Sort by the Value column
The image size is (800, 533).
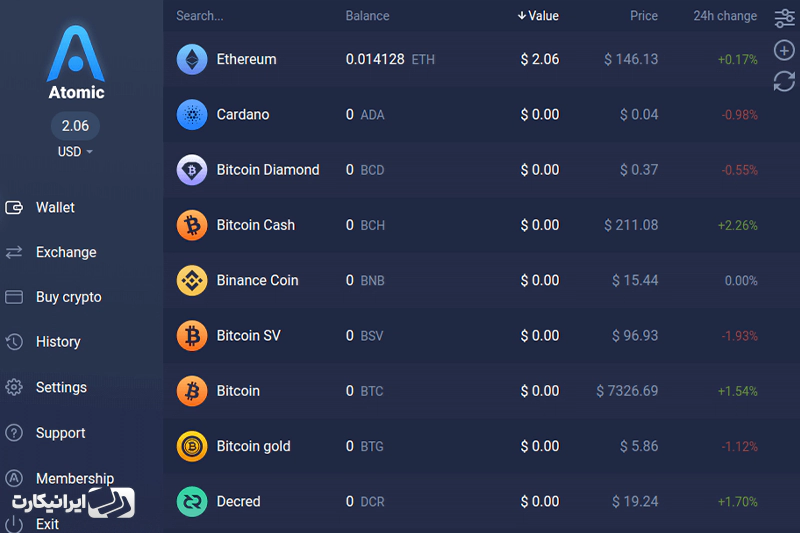[x=538, y=16]
